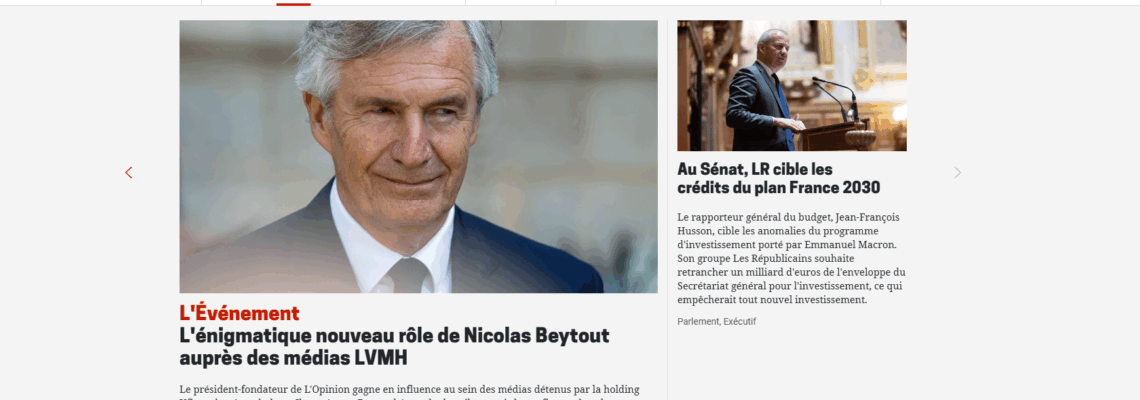Click the Senate summary mentioning Jean-François Husson

click(792, 258)
